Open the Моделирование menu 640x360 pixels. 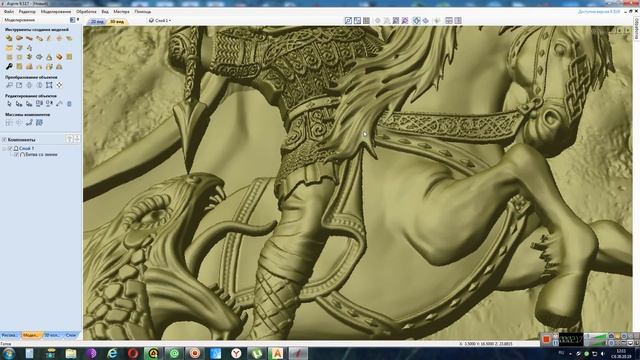pos(56,12)
